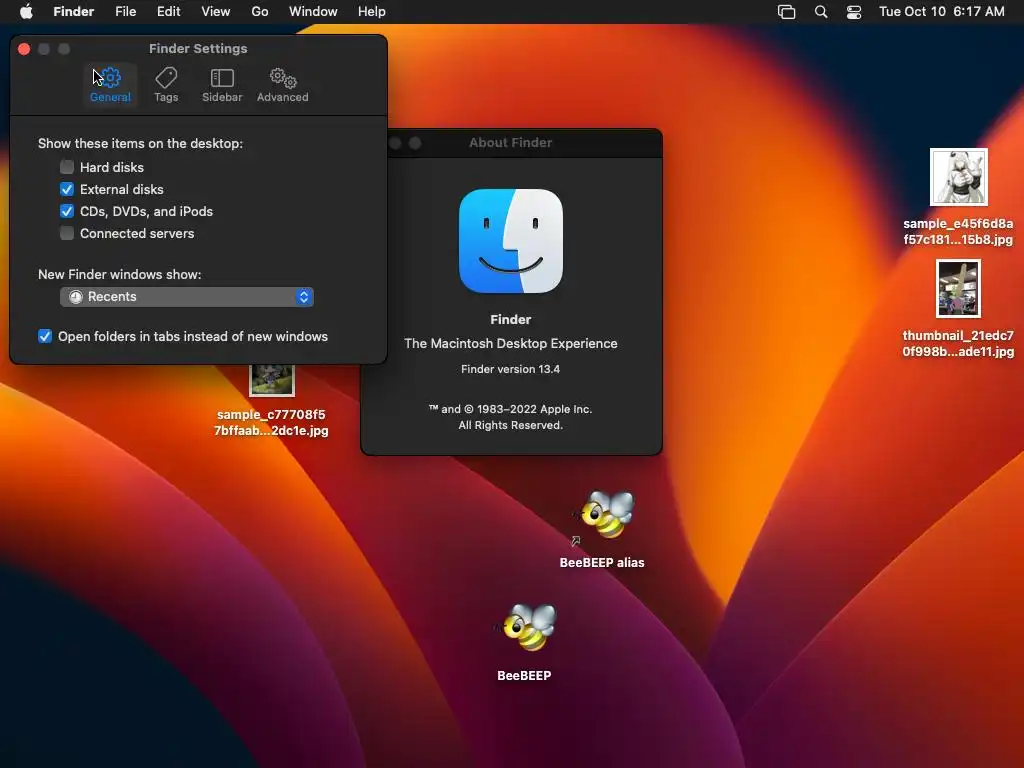Screen dimensions: 1024x768
Task: Open Spotlight search icon
Action: pos(821,12)
